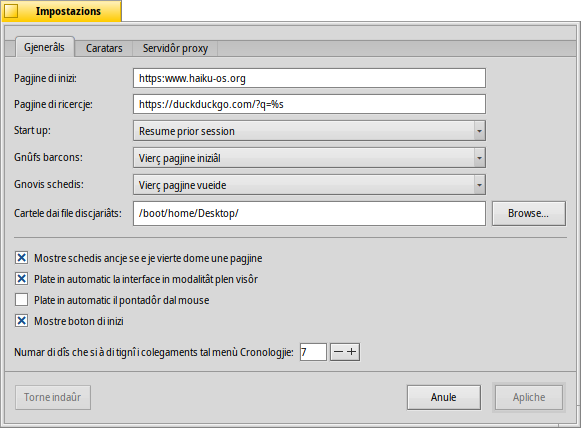
Task: Uncheck Mostre schedis ancje se e je vierte
Action: pos(21,258)
